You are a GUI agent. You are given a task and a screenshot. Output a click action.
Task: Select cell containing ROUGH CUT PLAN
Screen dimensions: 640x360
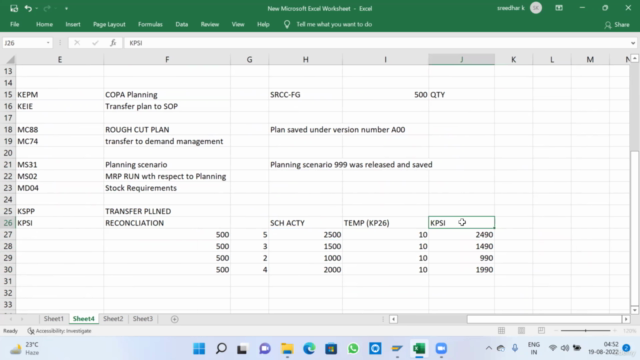point(167,130)
